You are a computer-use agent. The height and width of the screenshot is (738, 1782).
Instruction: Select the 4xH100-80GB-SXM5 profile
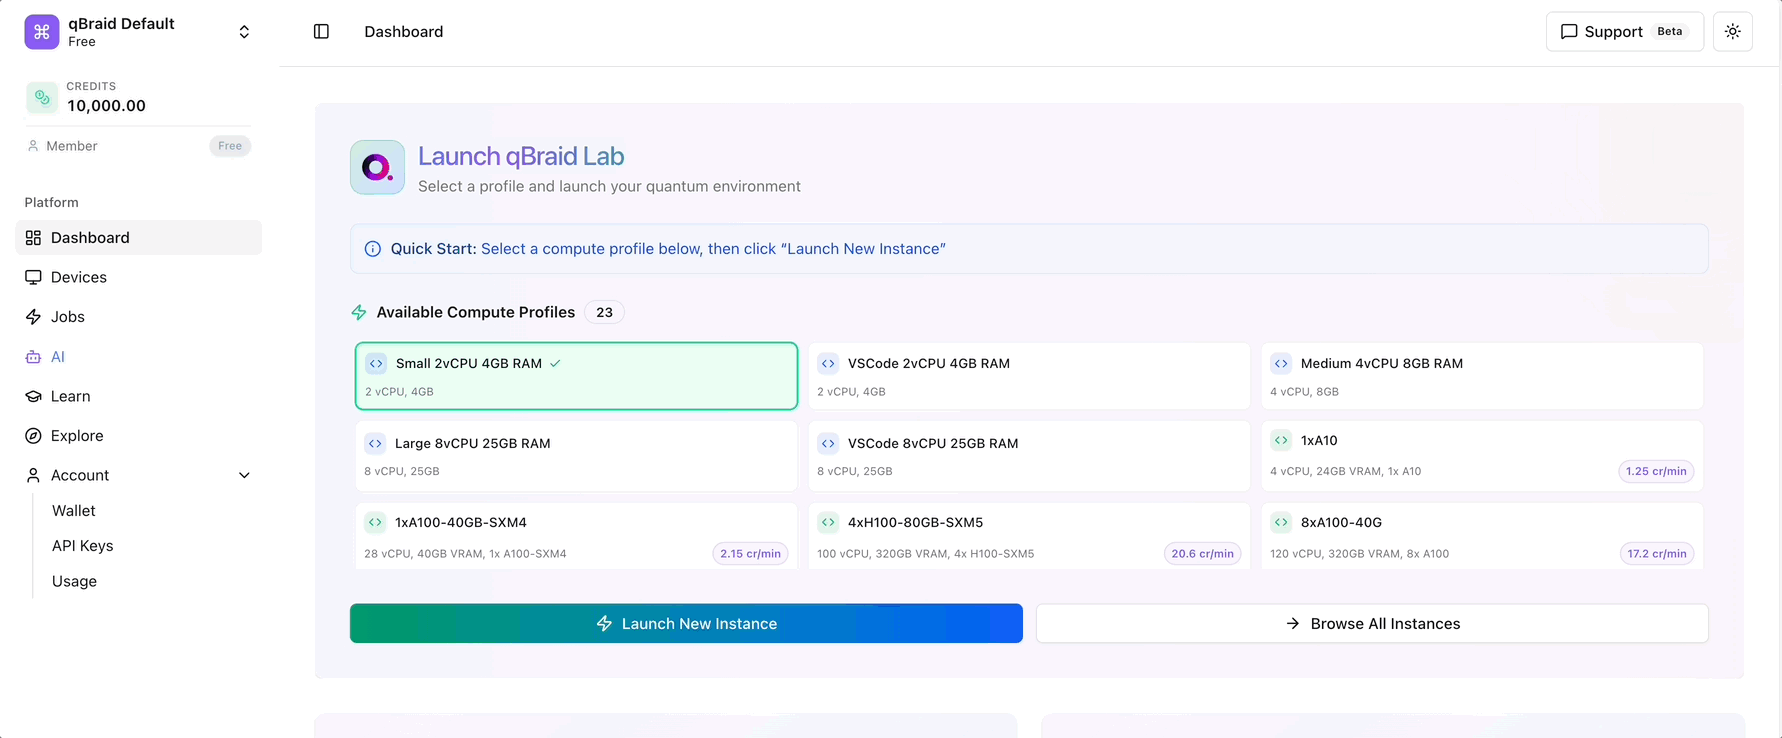pyautogui.click(x=1029, y=537)
